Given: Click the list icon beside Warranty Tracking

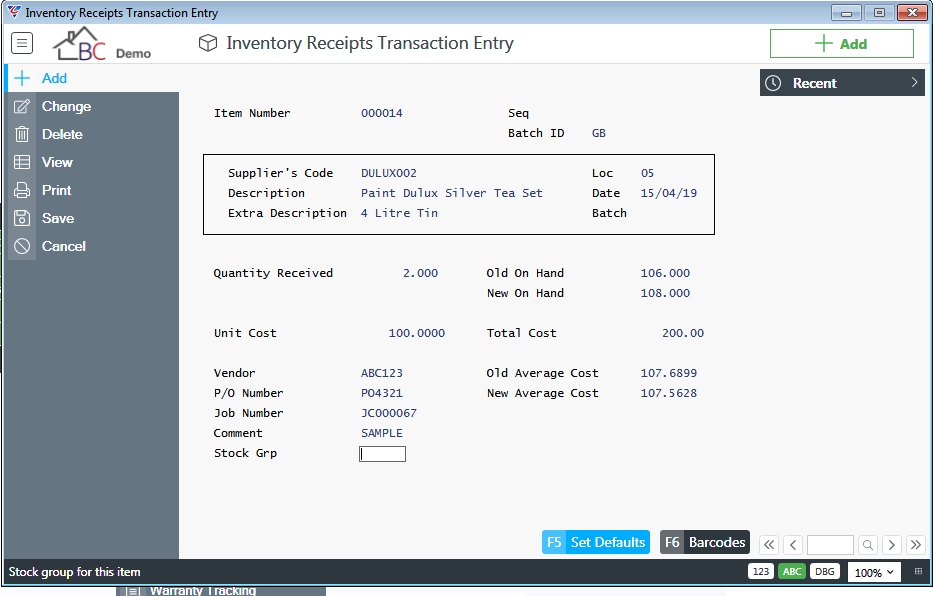Looking at the screenshot, I should pos(133,591).
